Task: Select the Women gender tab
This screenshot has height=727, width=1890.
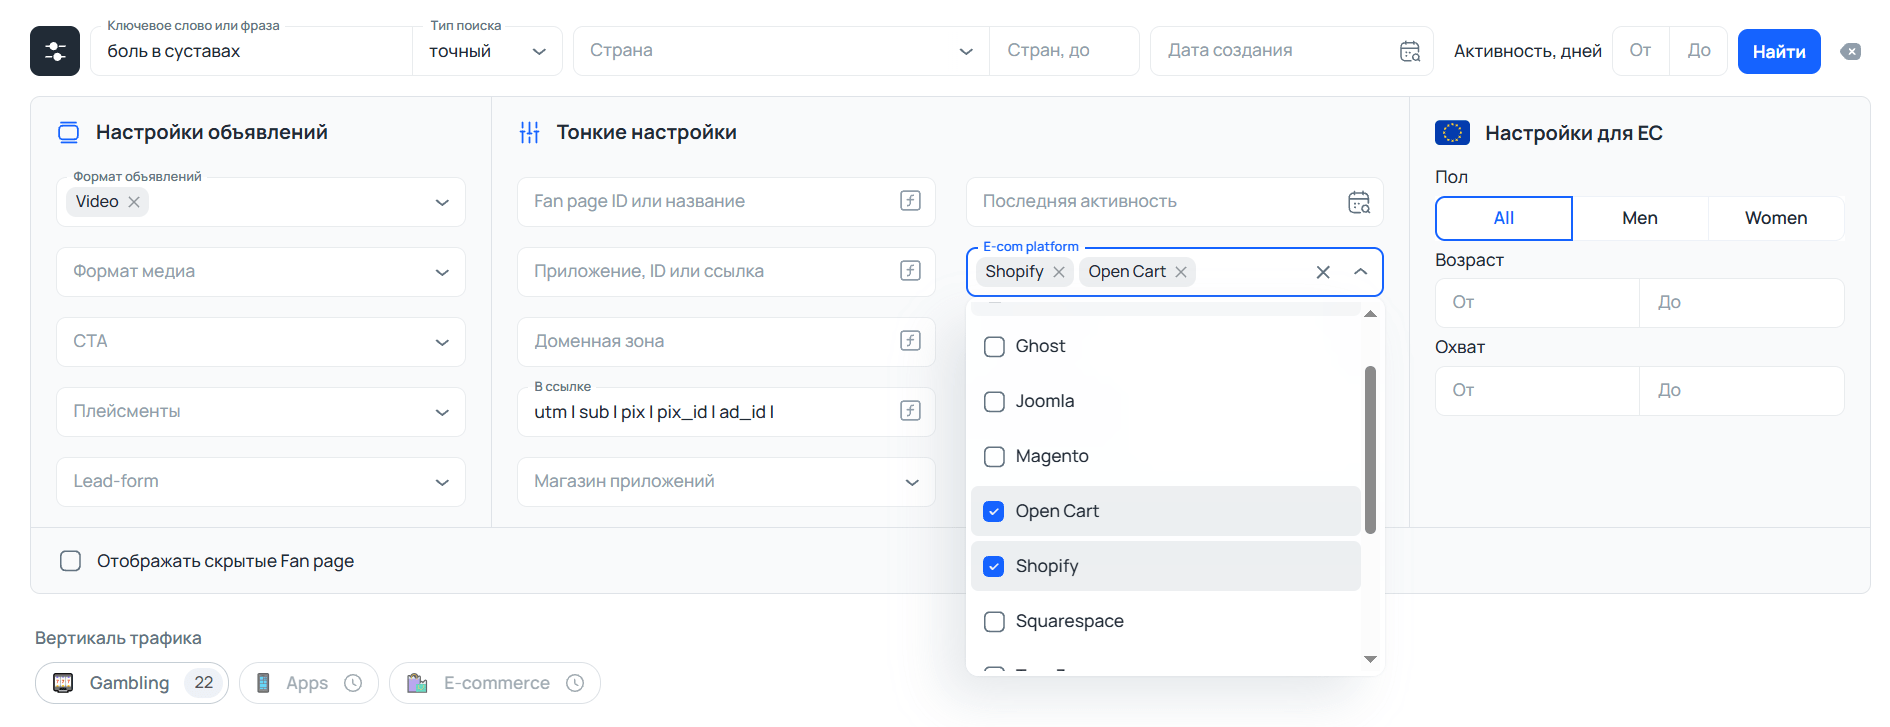Action: pyautogui.click(x=1776, y=218)
